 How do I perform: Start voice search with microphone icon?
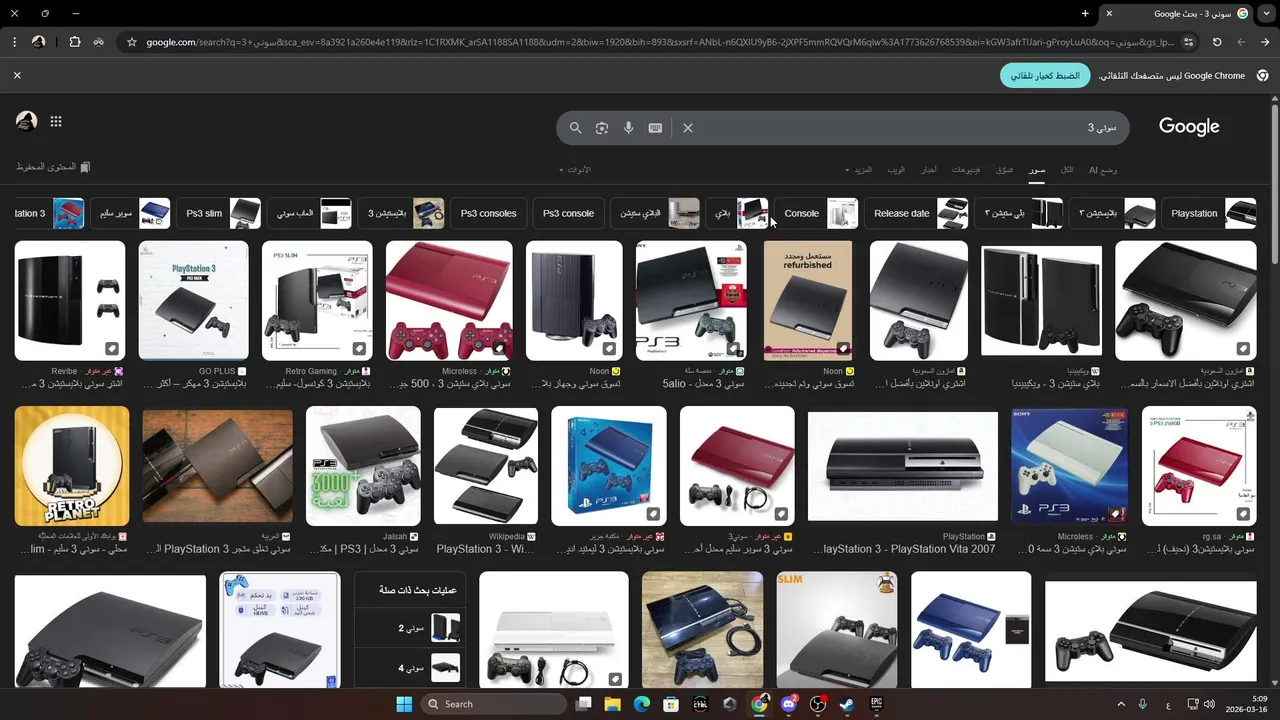629,128
